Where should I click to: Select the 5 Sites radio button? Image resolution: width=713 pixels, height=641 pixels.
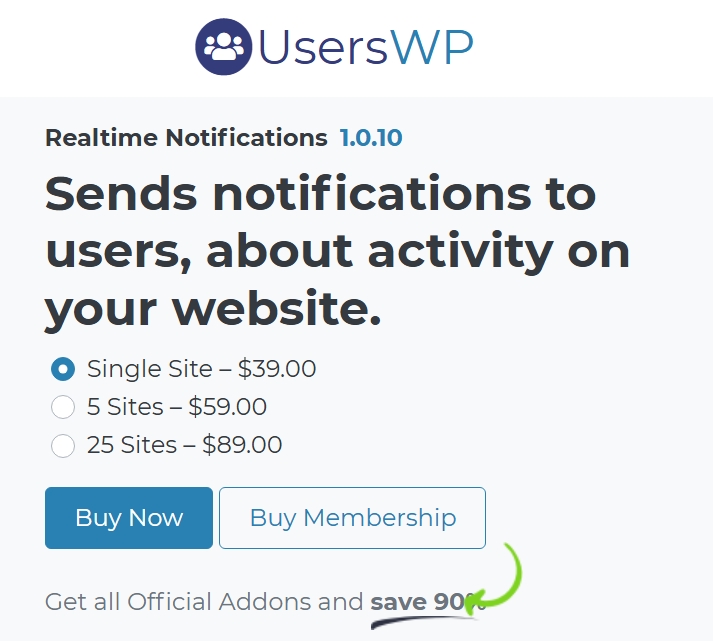(63, 407)
